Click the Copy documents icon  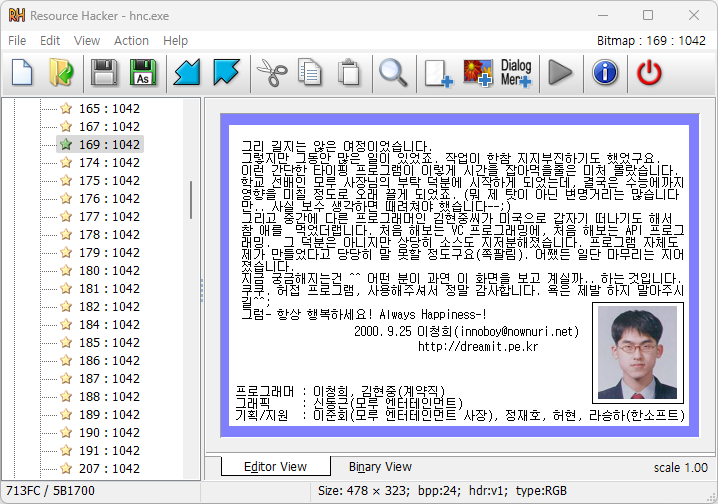(310, 72)
